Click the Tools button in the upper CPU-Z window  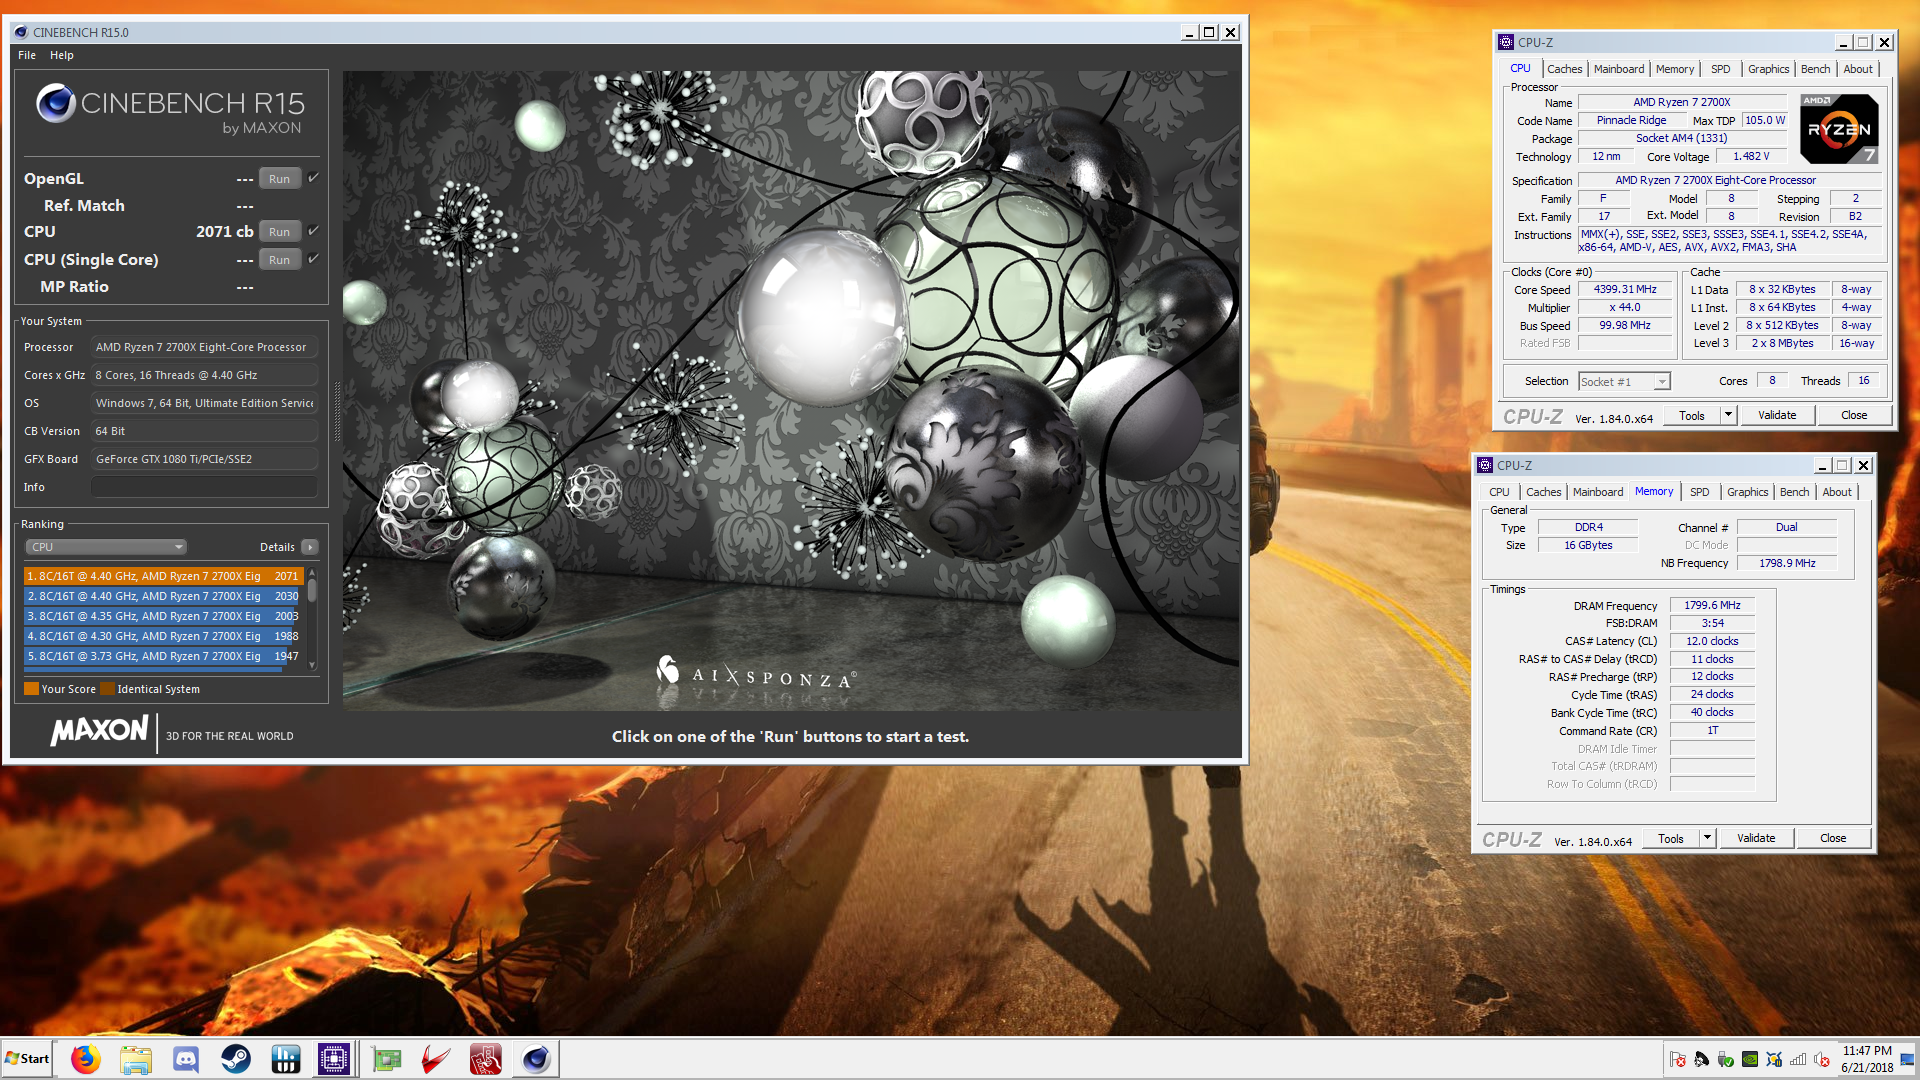click(1692, 415)
